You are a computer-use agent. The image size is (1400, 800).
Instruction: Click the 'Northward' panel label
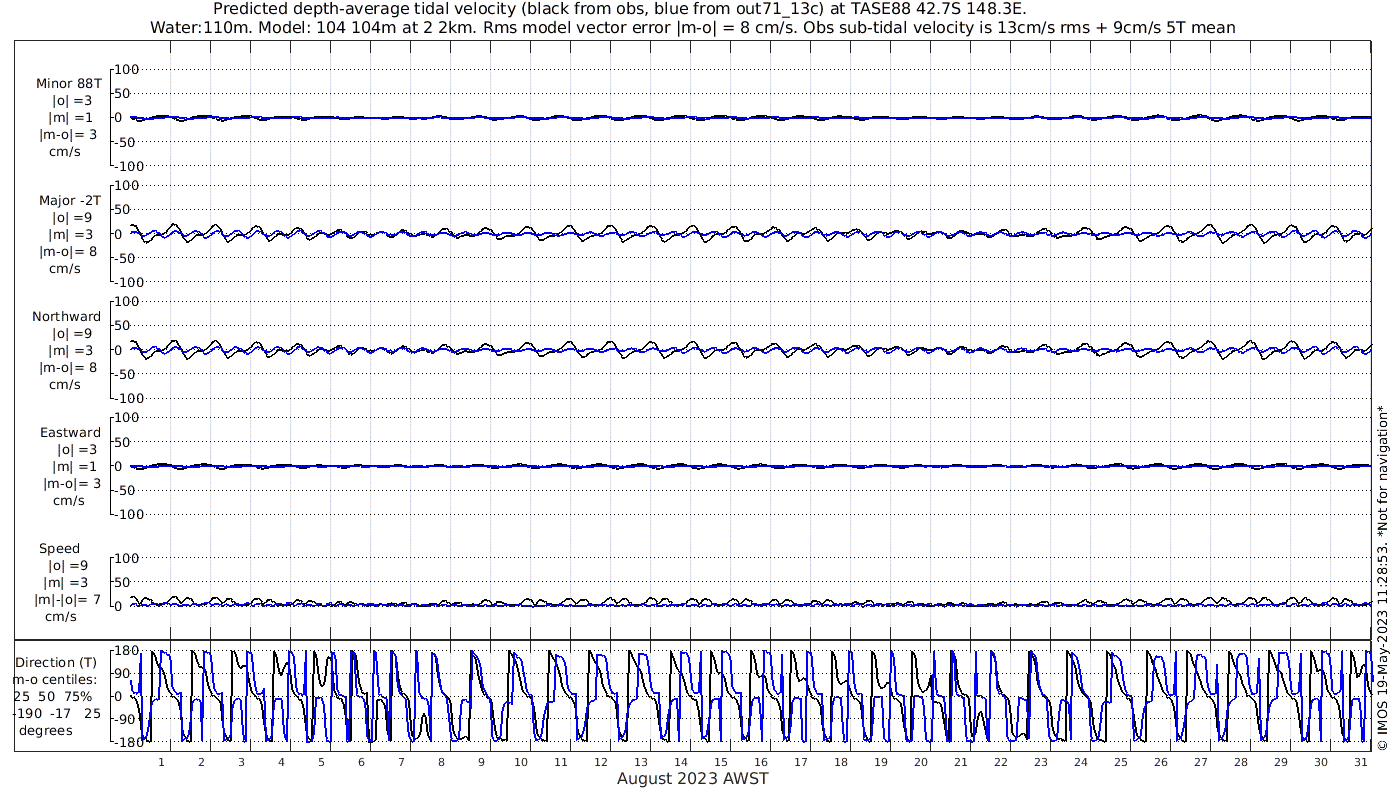[66, 317]
